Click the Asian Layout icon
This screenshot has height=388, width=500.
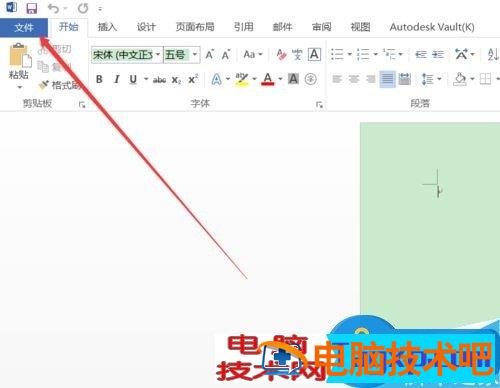tap(462, 54)
